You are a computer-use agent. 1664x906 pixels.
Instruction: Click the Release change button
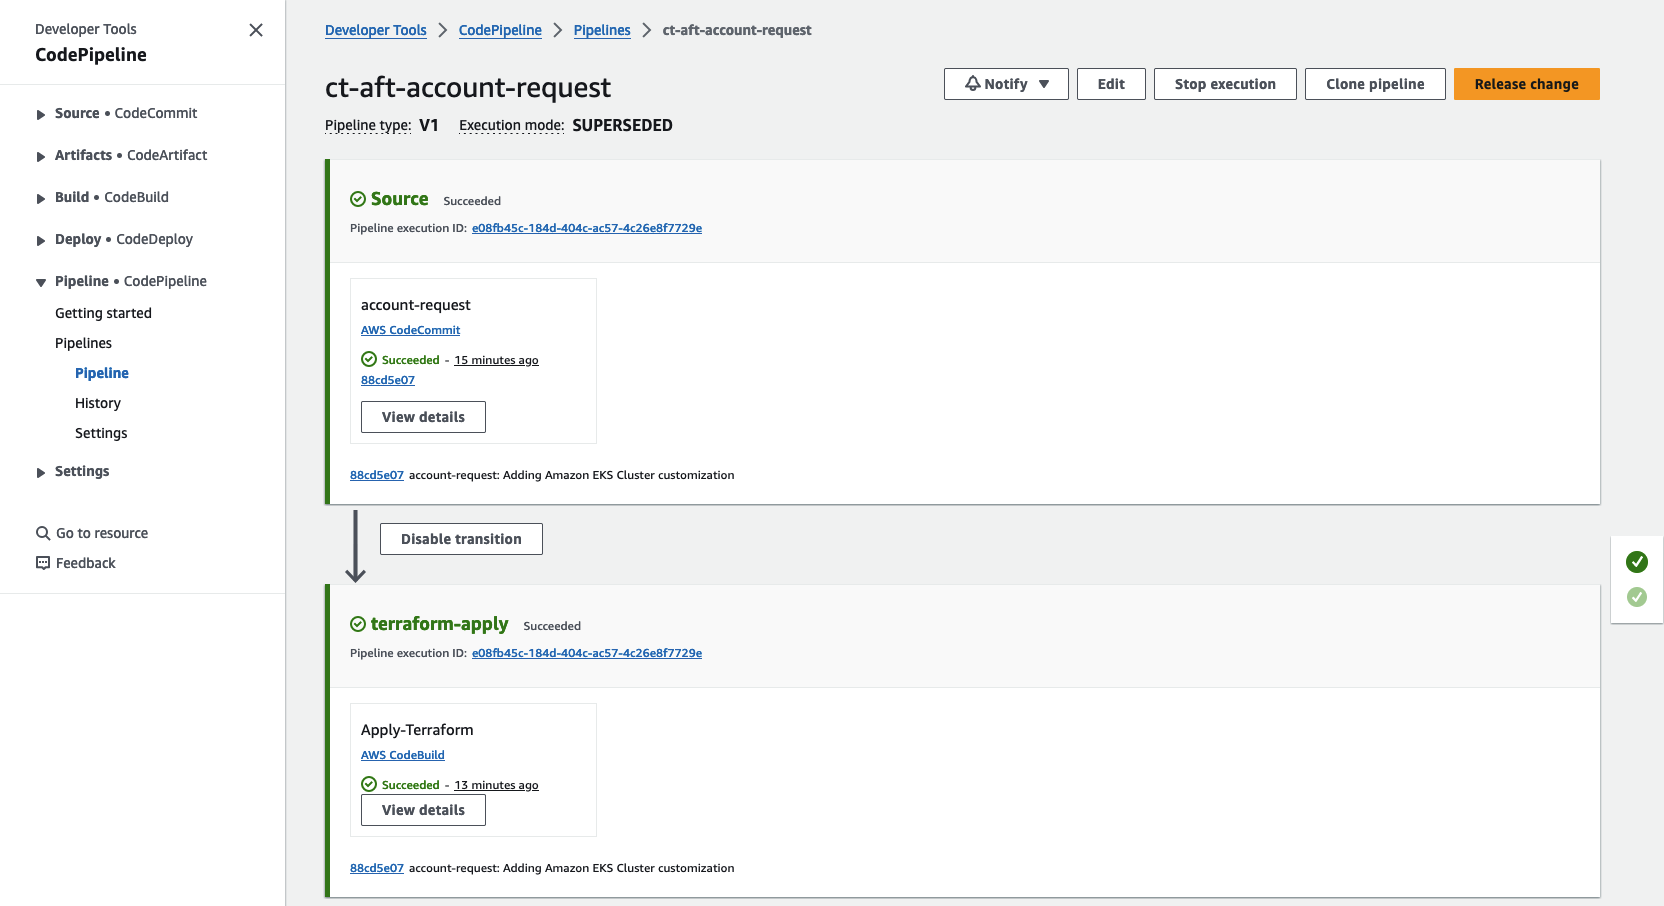(1526, 84)
